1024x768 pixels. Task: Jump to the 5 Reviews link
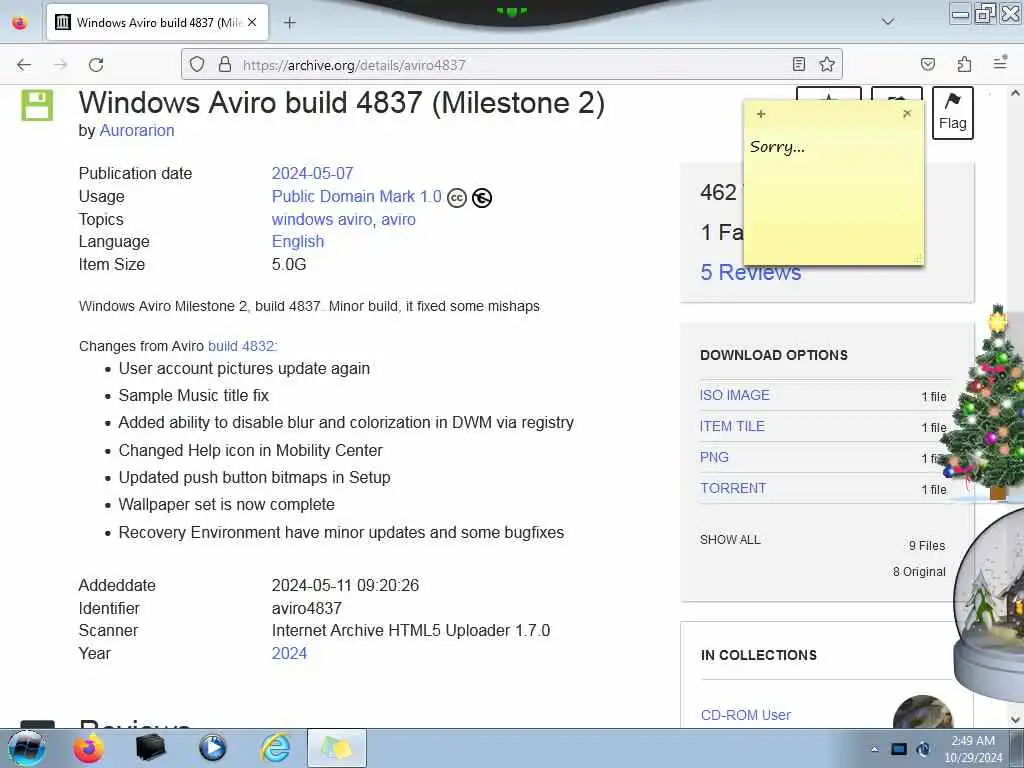tap(750, 272)
